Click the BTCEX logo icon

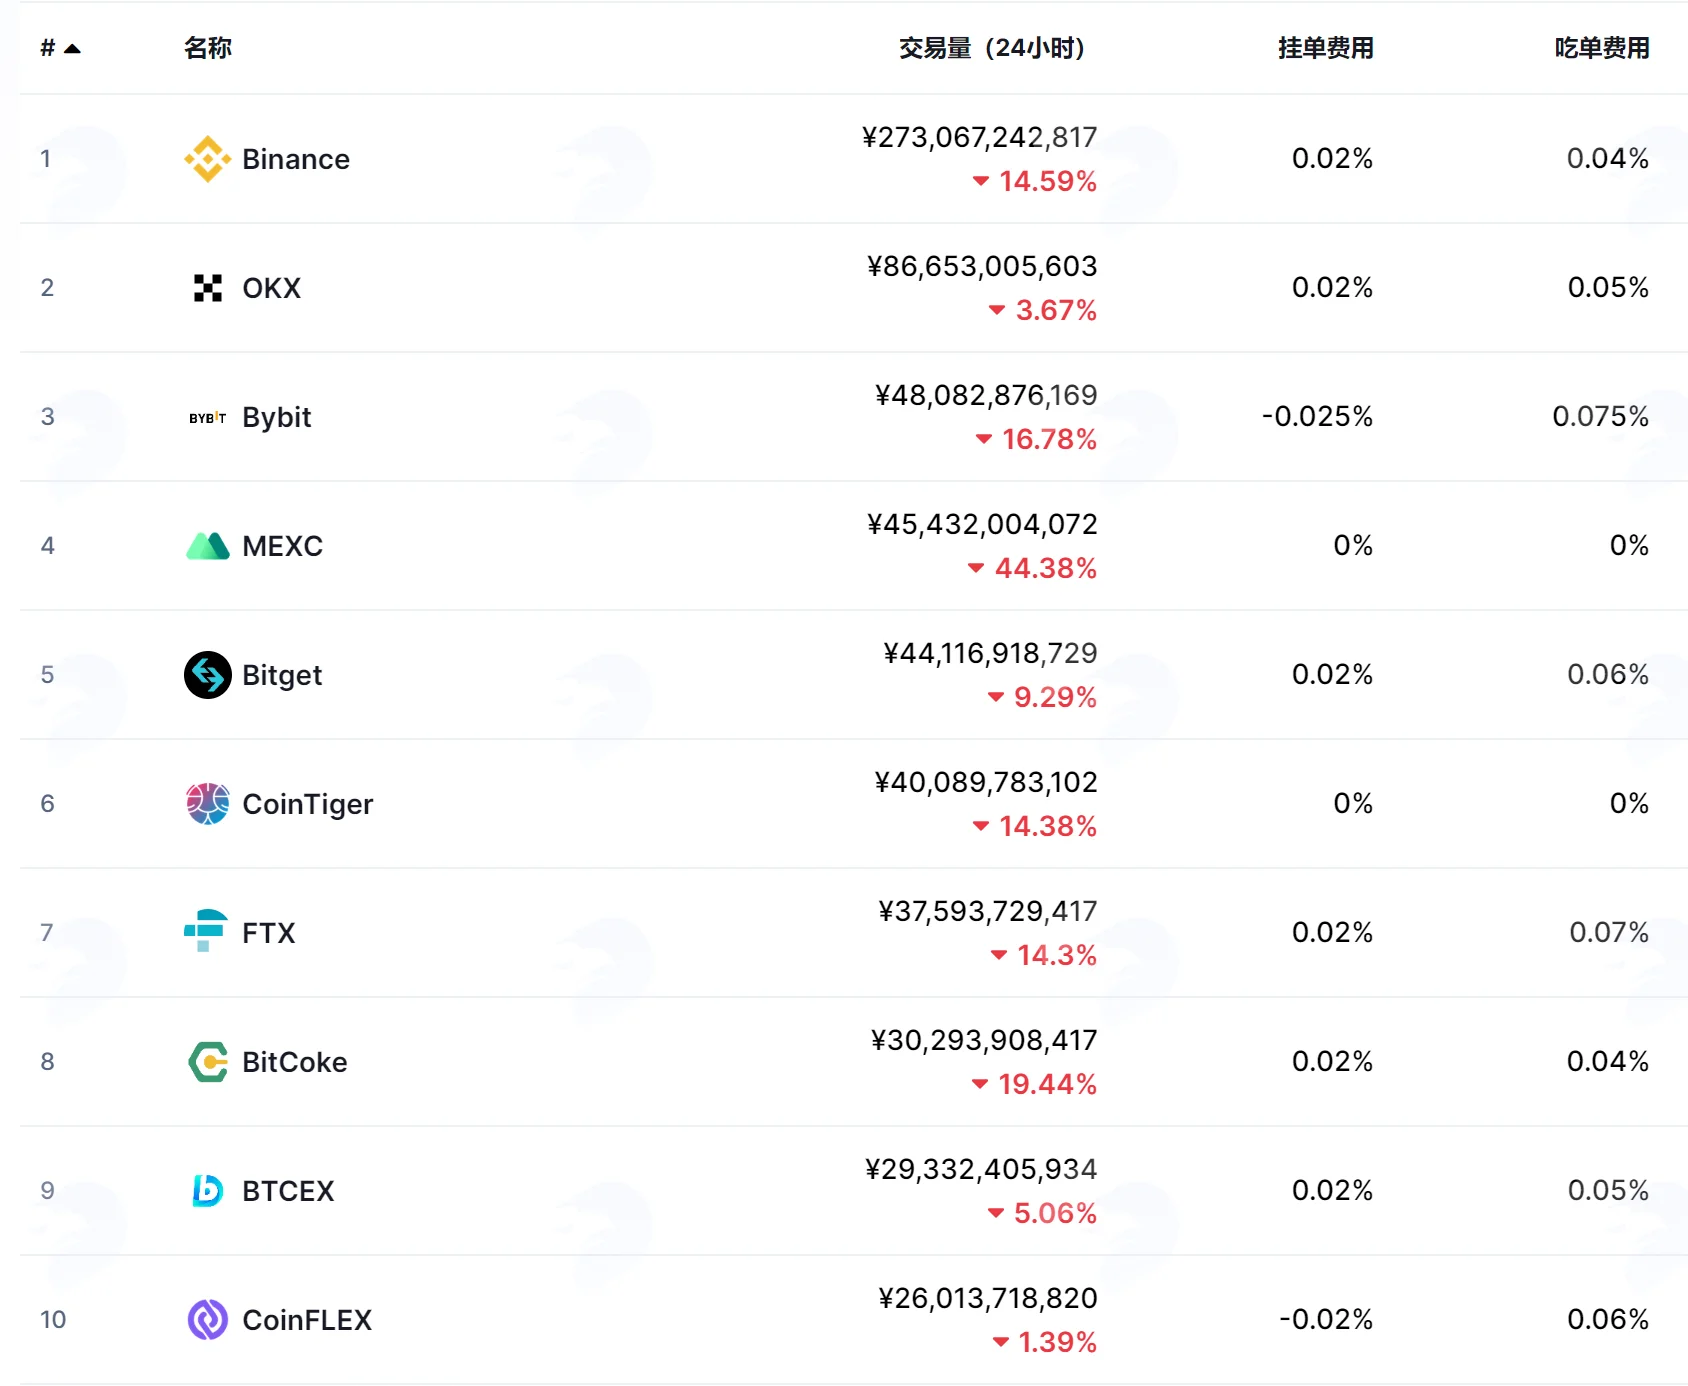[x=208, y=1191]
